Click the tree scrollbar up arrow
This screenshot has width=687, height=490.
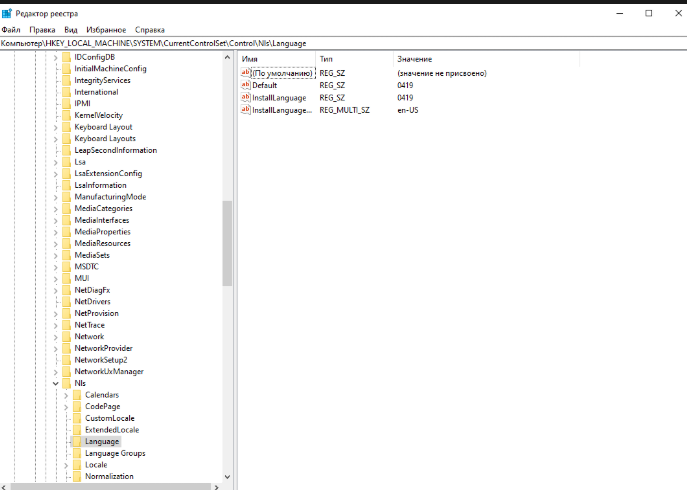coord(227,57)
